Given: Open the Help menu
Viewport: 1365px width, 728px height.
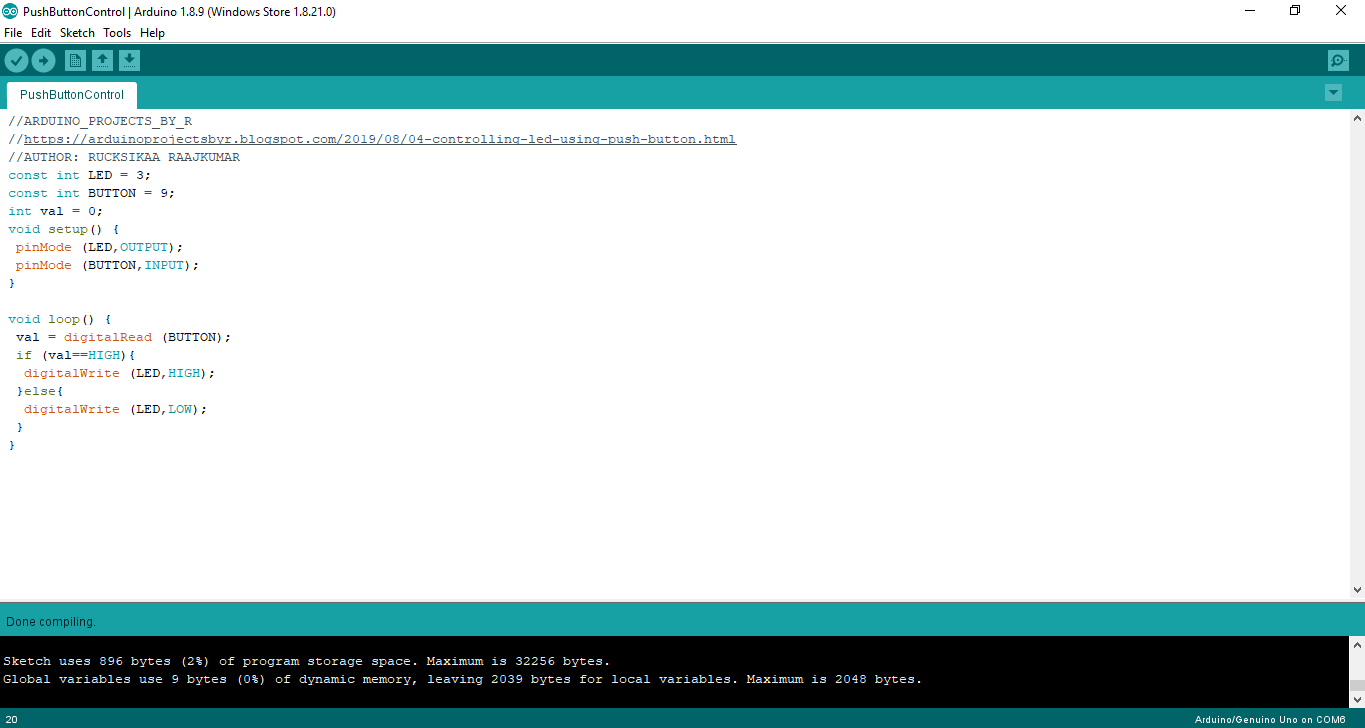Looking at the screenshot, I should pyautogui.click(x=152, y=33).
